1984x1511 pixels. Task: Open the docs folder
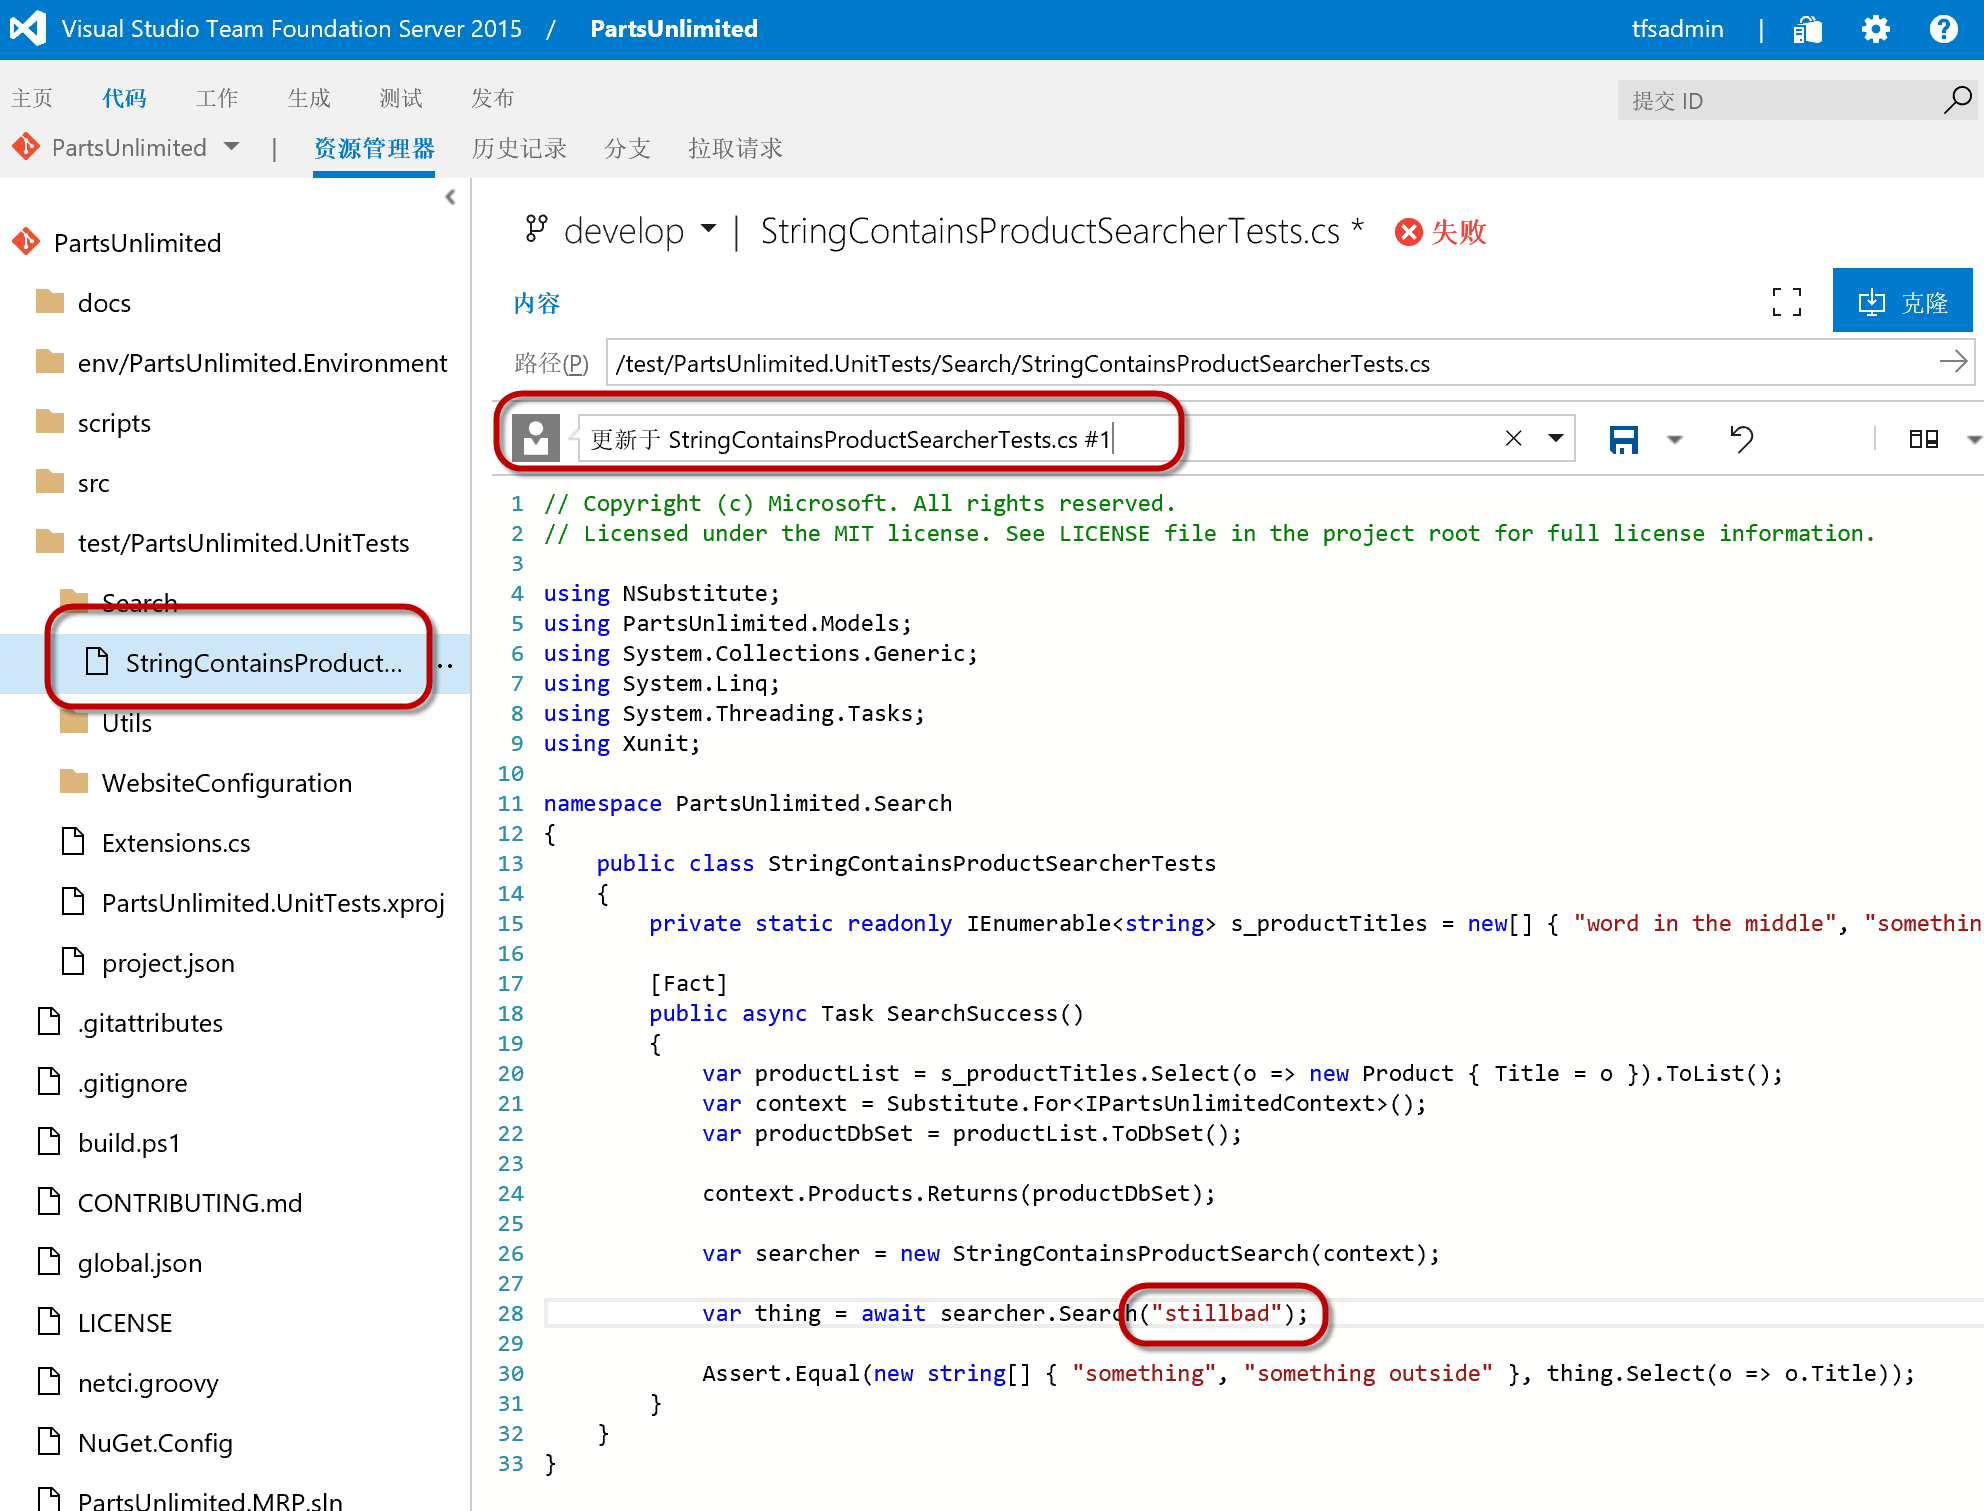tap(104, 303)
